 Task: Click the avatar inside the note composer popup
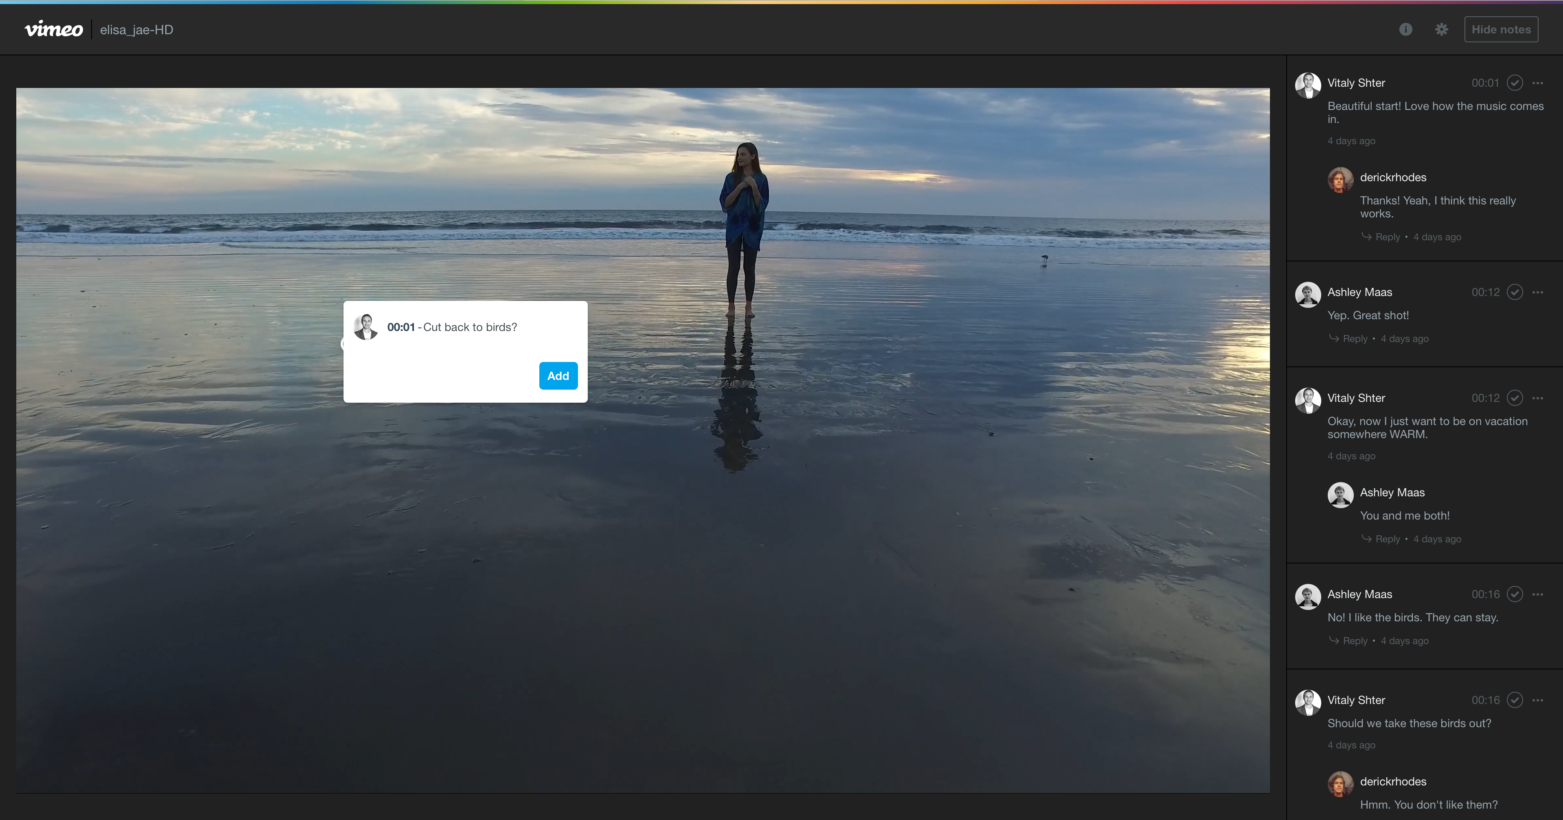[x=366, y=327]
